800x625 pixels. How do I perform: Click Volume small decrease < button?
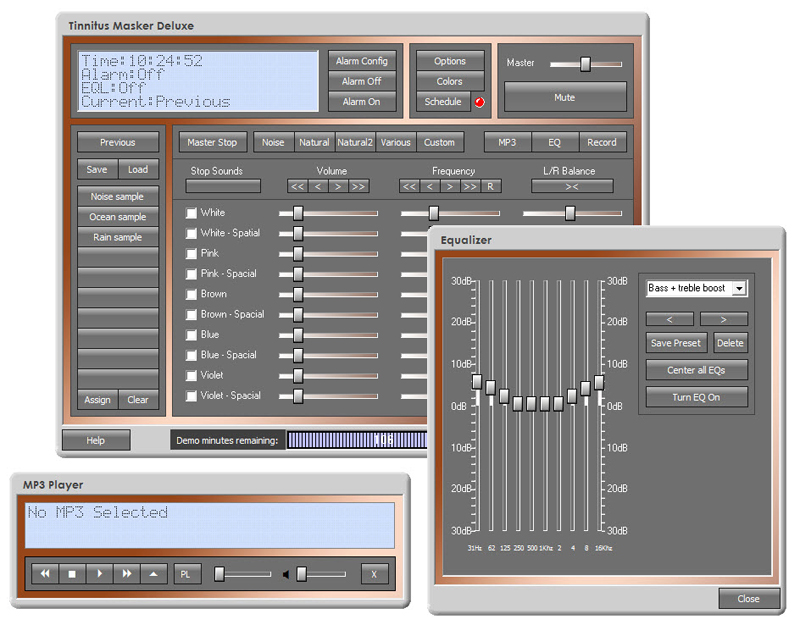318,186
